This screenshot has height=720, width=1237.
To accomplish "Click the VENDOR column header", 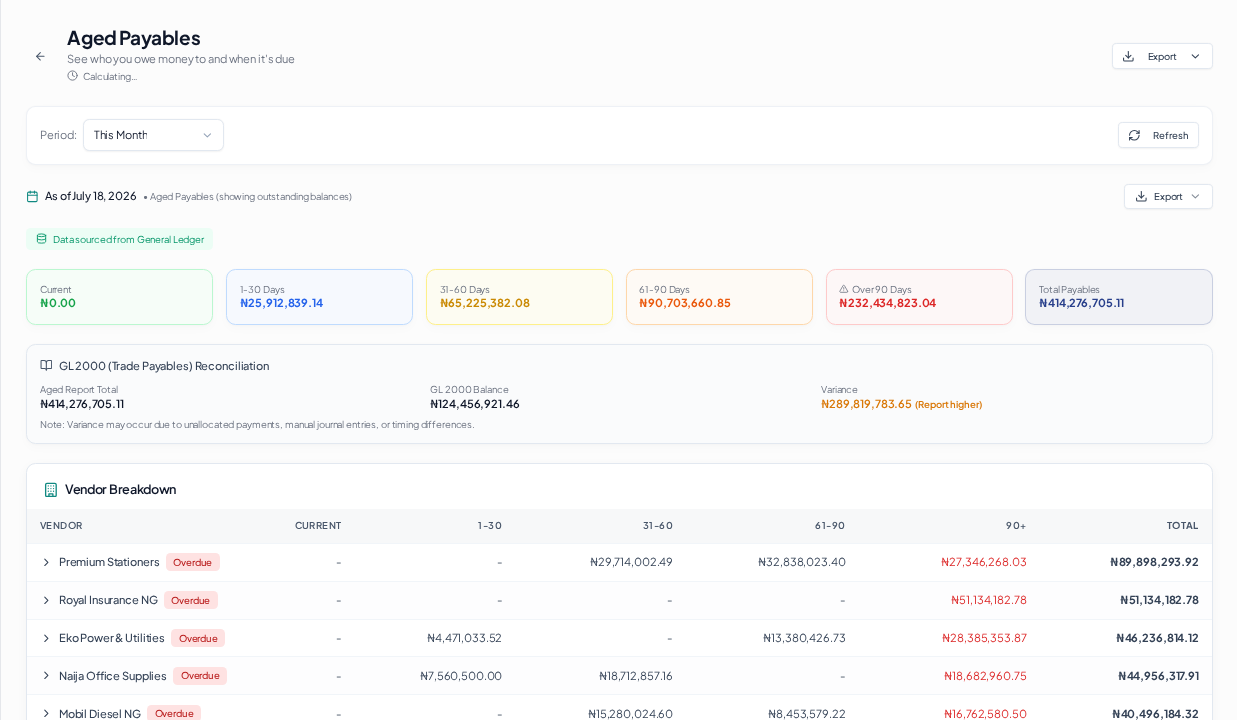I will click(61, 526).
